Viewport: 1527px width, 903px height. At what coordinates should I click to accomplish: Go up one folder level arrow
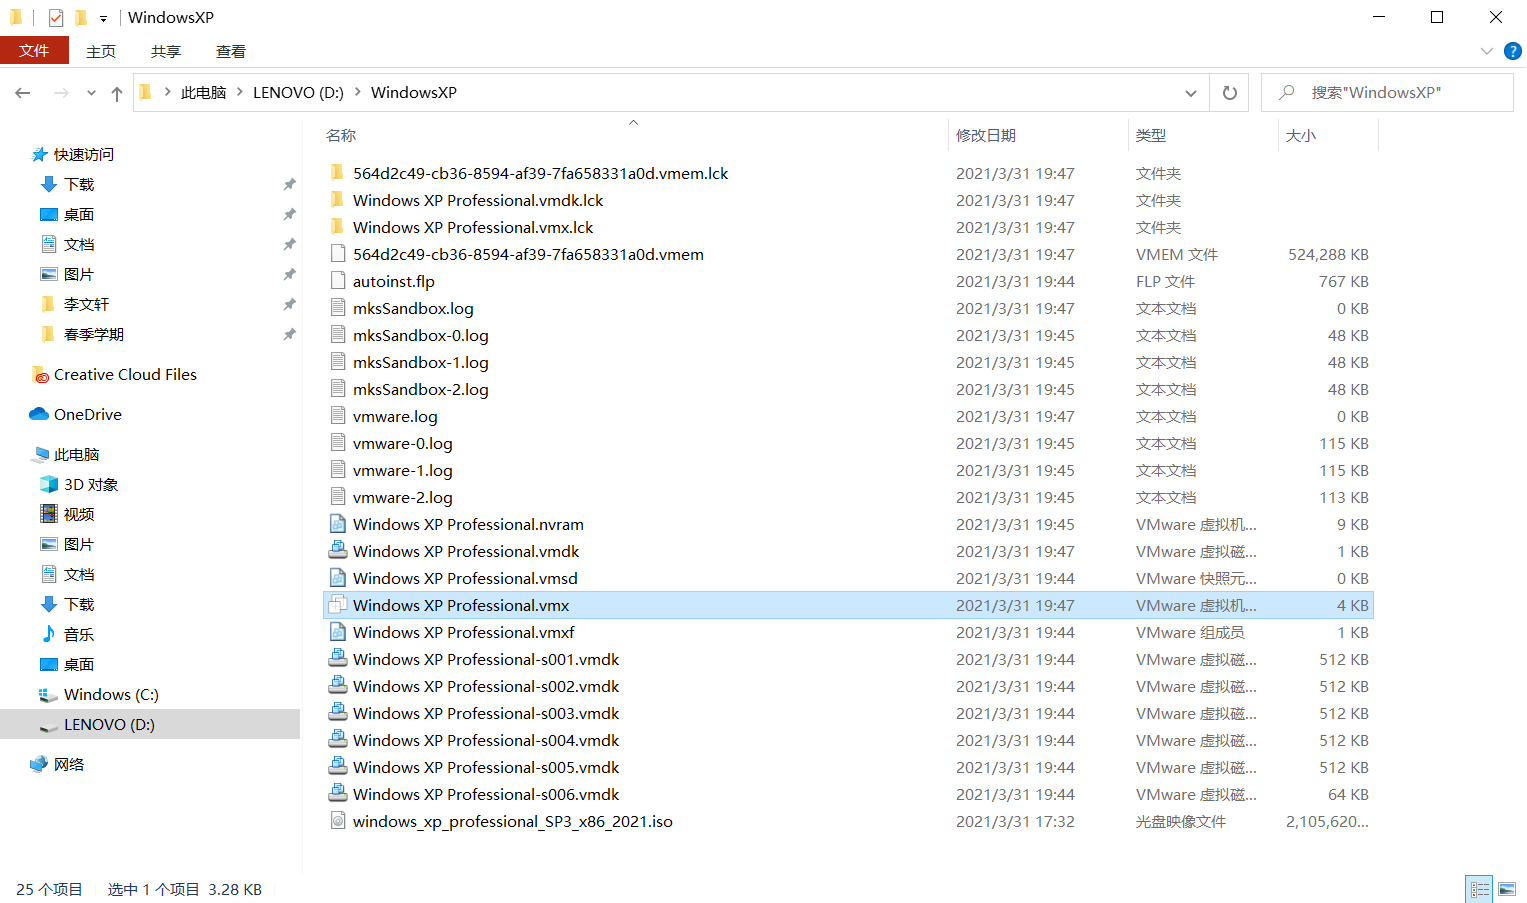tap(117, 93)
